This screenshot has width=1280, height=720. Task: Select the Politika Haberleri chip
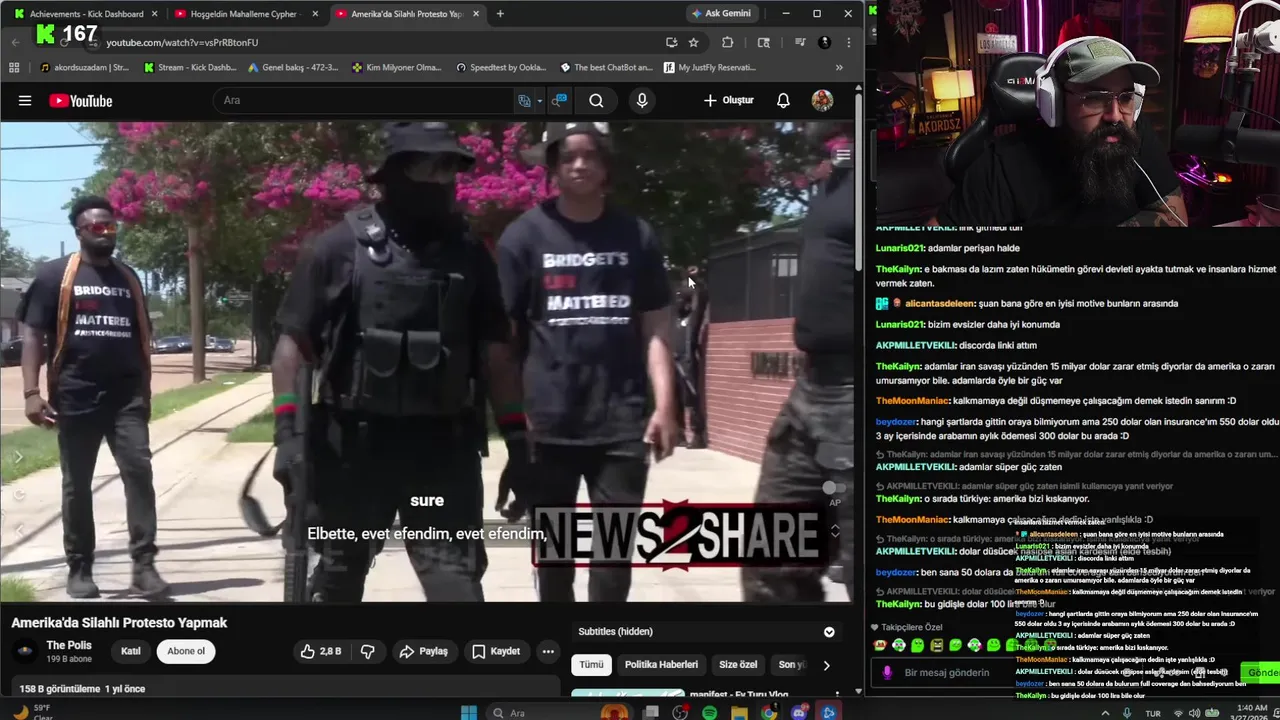(x=661, y=664)
